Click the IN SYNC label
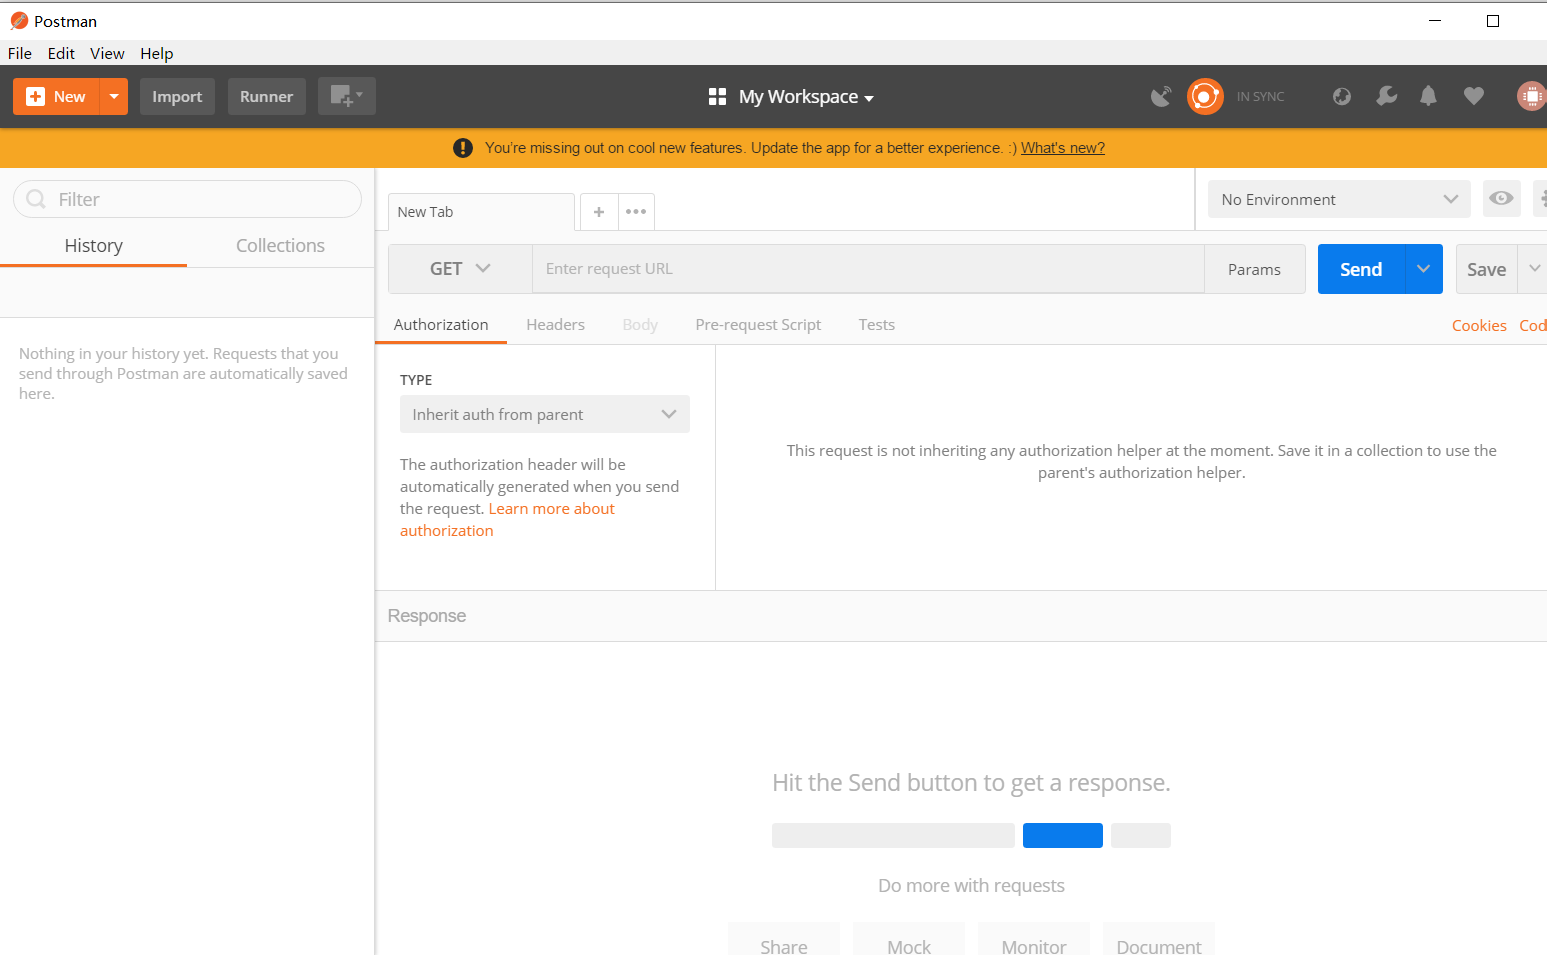 1260,97
